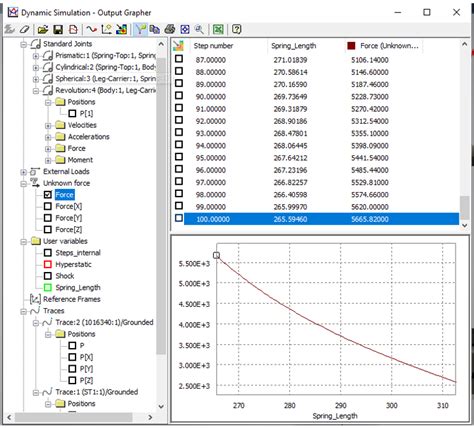This screenshot has height=428, width=474.
Task: Click the add reference frame icon
Action: (x=106, y=29)
